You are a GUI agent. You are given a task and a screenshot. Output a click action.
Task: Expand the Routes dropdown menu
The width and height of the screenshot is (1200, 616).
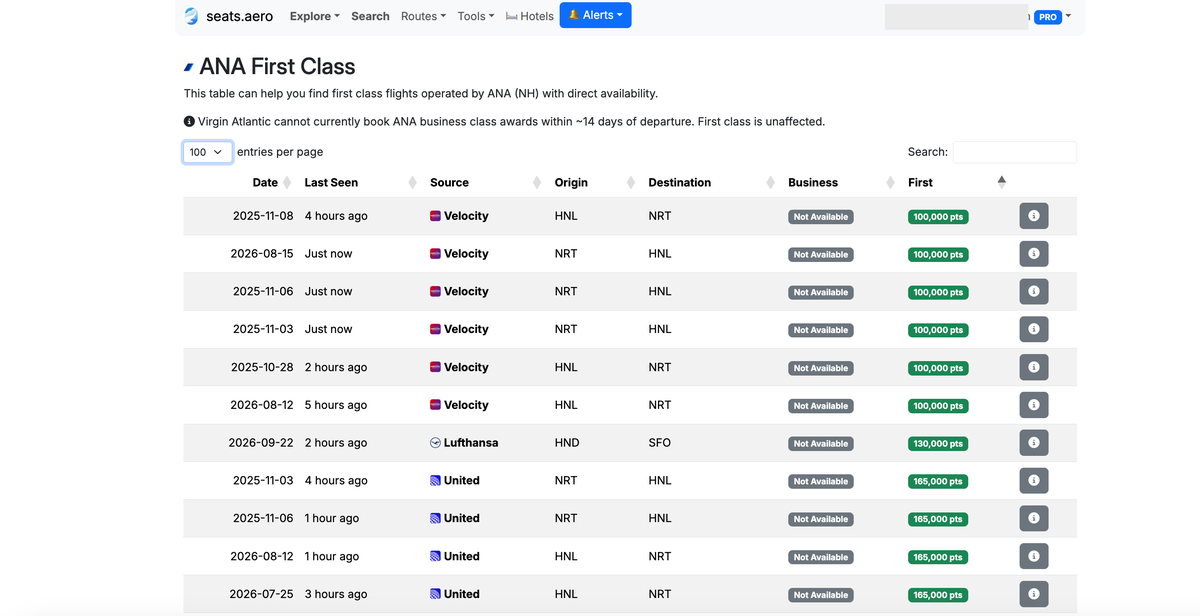pyautogui.click(x=423, y=16)
